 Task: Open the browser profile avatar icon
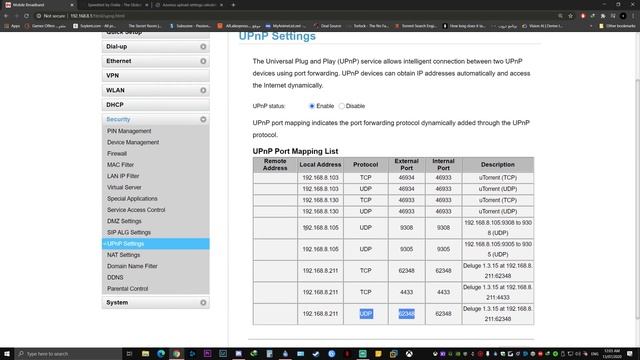point(623,16)
